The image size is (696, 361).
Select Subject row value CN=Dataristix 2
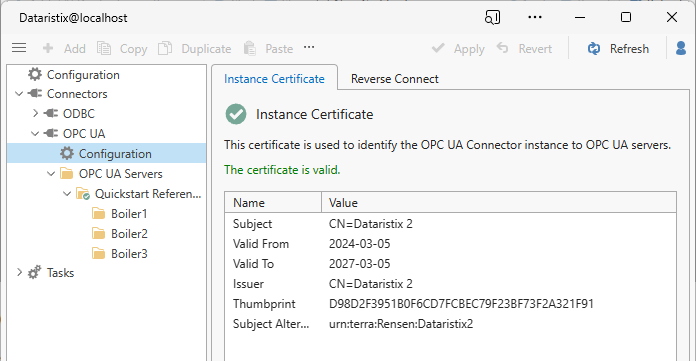pos(371,224)
